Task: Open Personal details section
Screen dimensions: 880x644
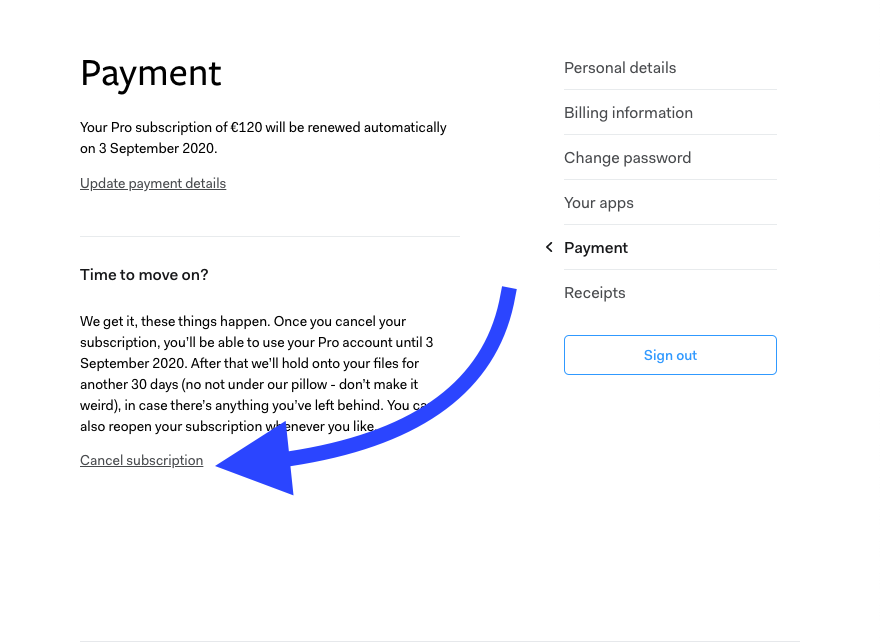Action: click(620, 68)
